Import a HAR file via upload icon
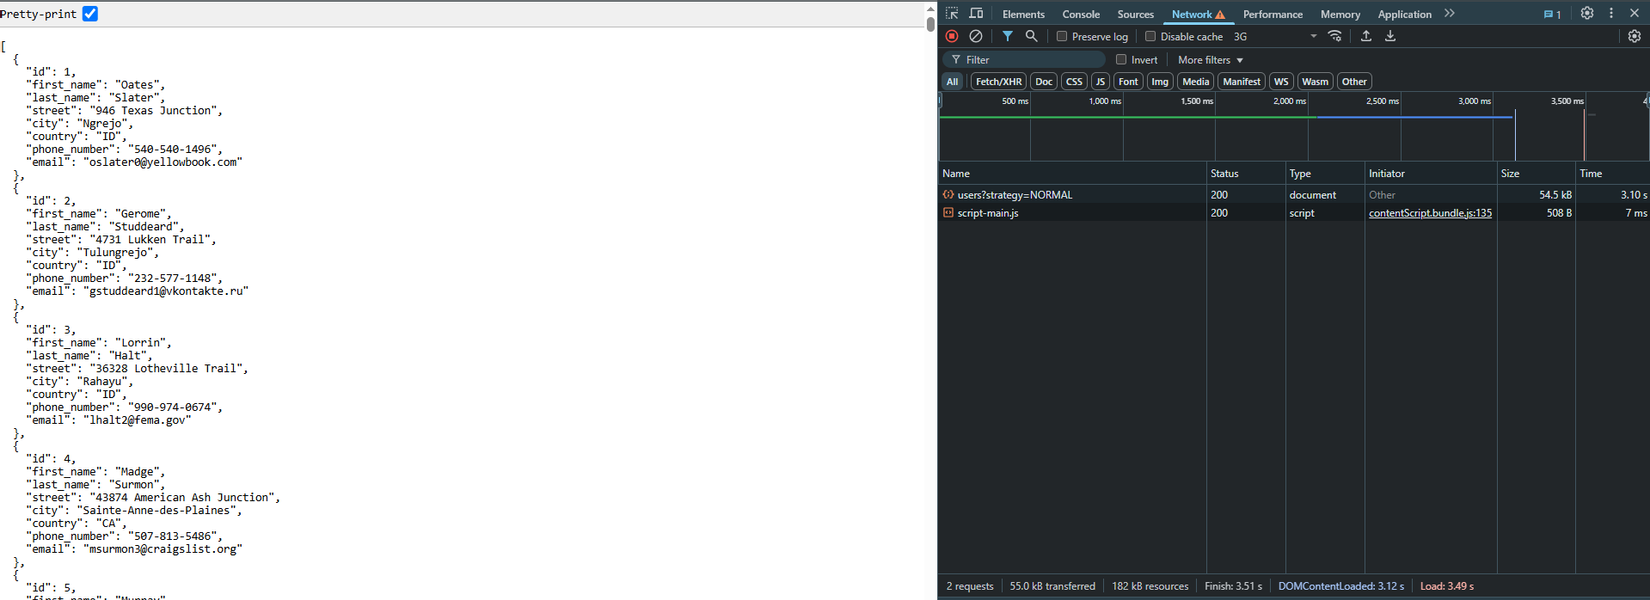This screenshot has height=600, width=1650. click(1366, 36)
